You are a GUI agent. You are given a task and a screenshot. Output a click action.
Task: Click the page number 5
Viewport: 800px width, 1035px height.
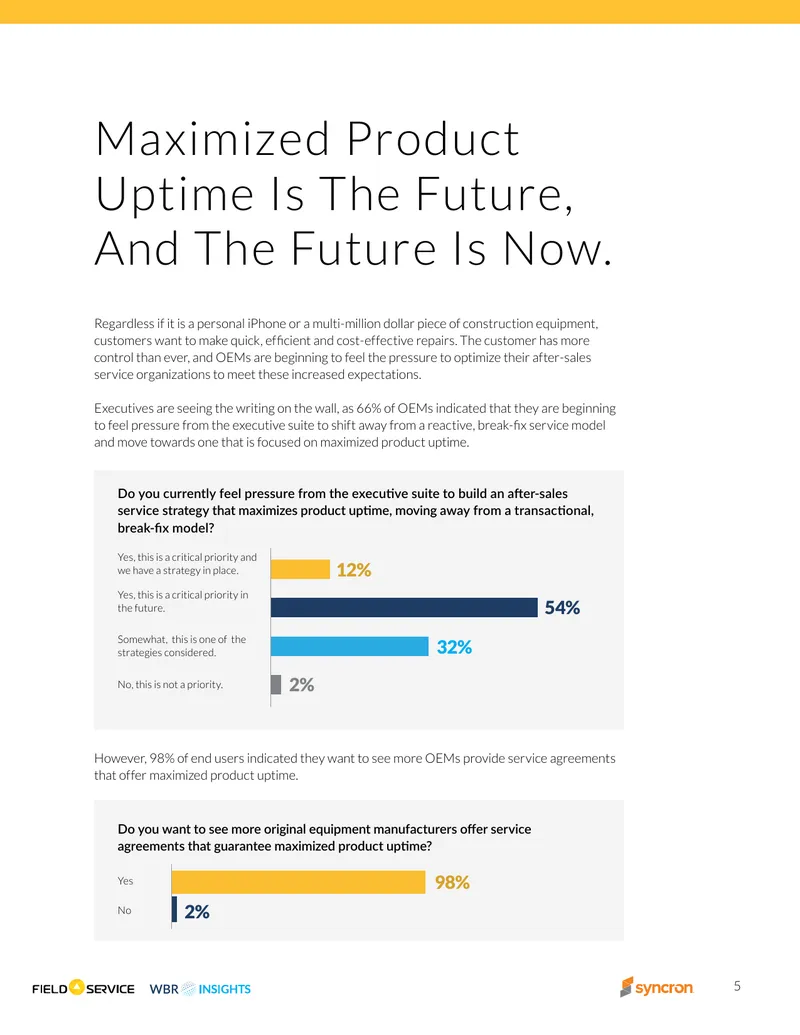coord(737,986)
